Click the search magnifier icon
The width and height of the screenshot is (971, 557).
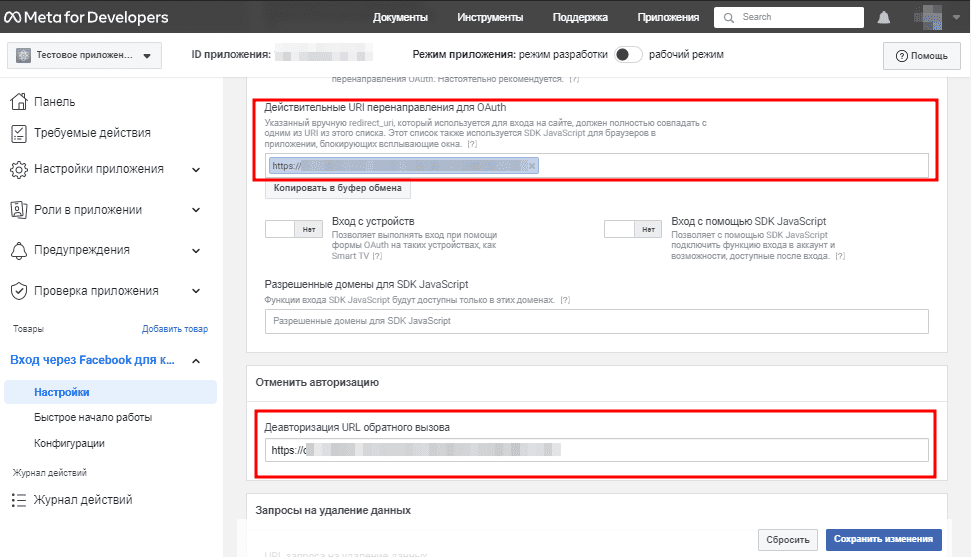(x=729, y=17)
